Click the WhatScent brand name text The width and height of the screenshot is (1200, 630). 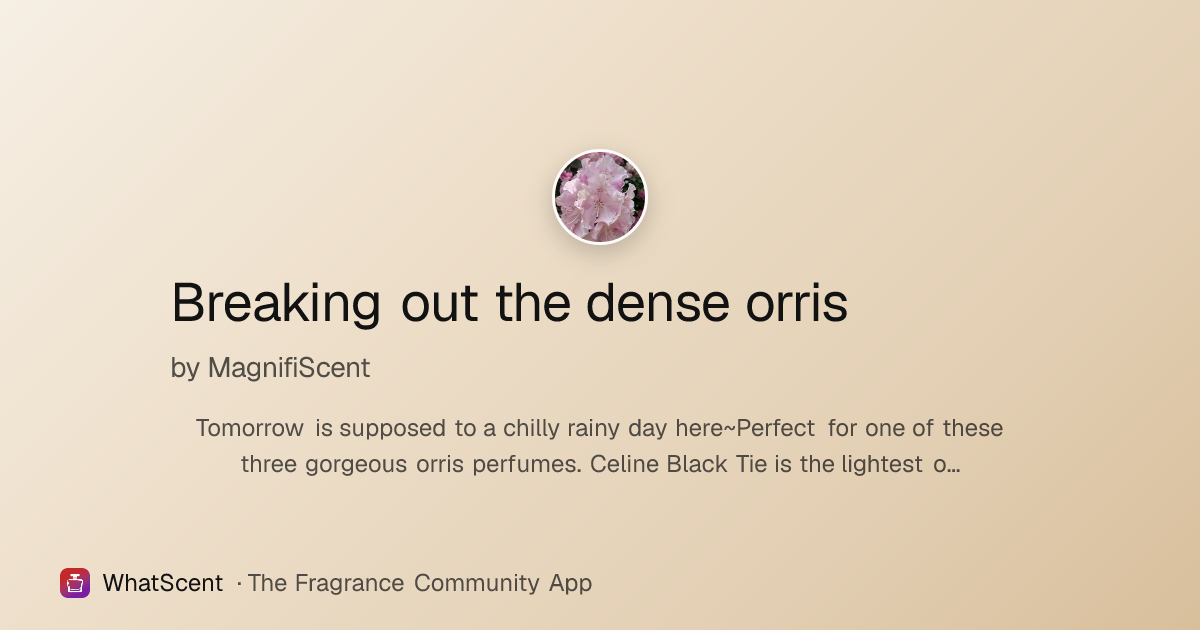pos(163,583)
